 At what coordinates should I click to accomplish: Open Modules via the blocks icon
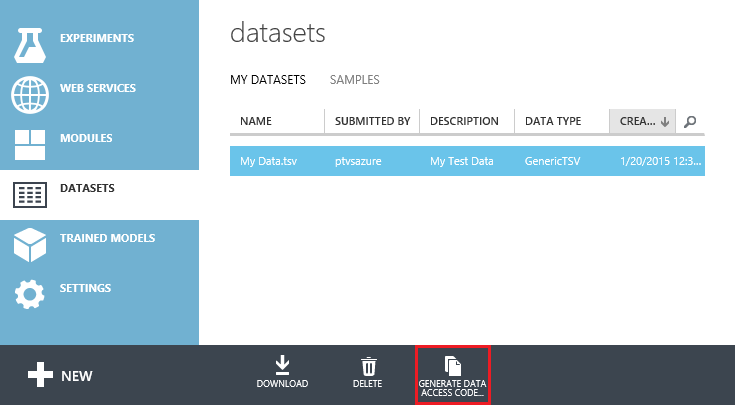[30, 145]
